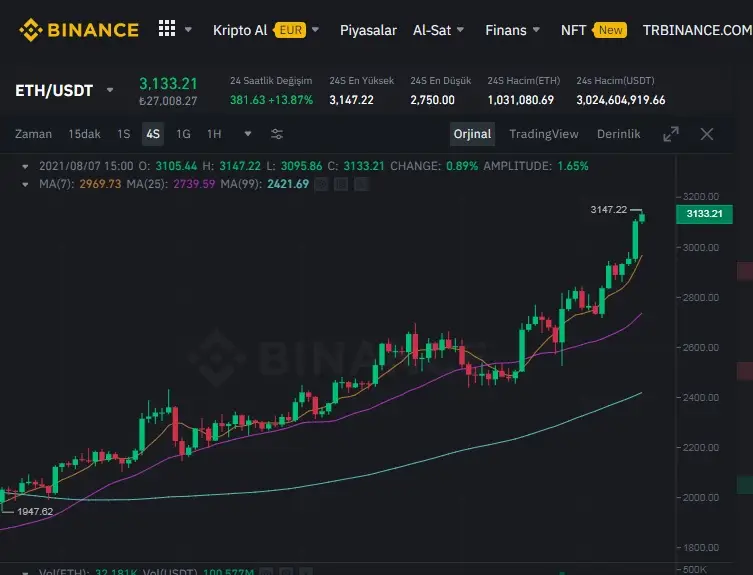This screenshot has height=575, width=753.
Task: Open Finans menu
Action: click(506, 30)
